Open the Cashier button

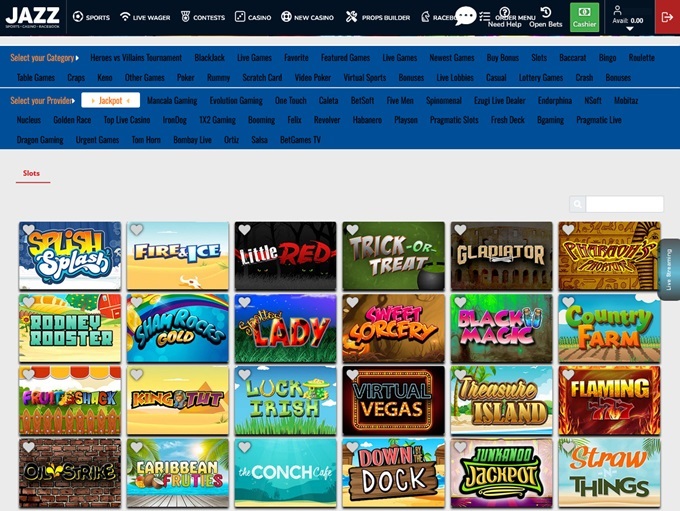(x=584, y=17)
